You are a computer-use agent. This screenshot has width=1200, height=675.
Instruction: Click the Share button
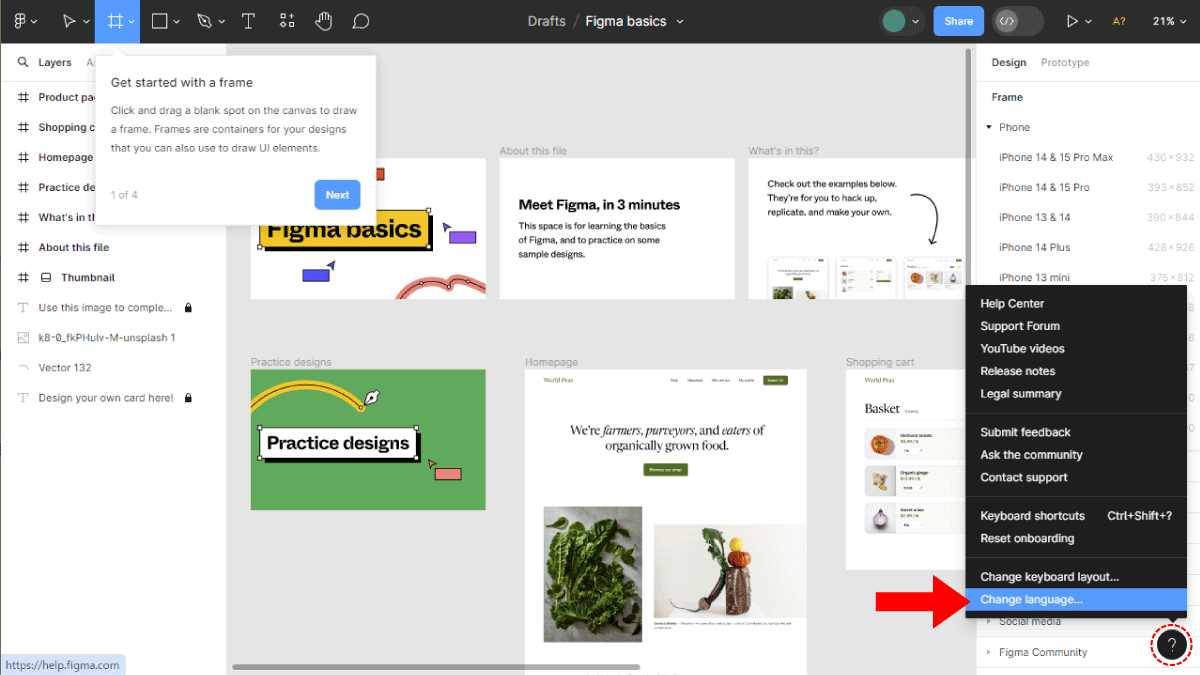pyautogui.click(x=958, y=21)
